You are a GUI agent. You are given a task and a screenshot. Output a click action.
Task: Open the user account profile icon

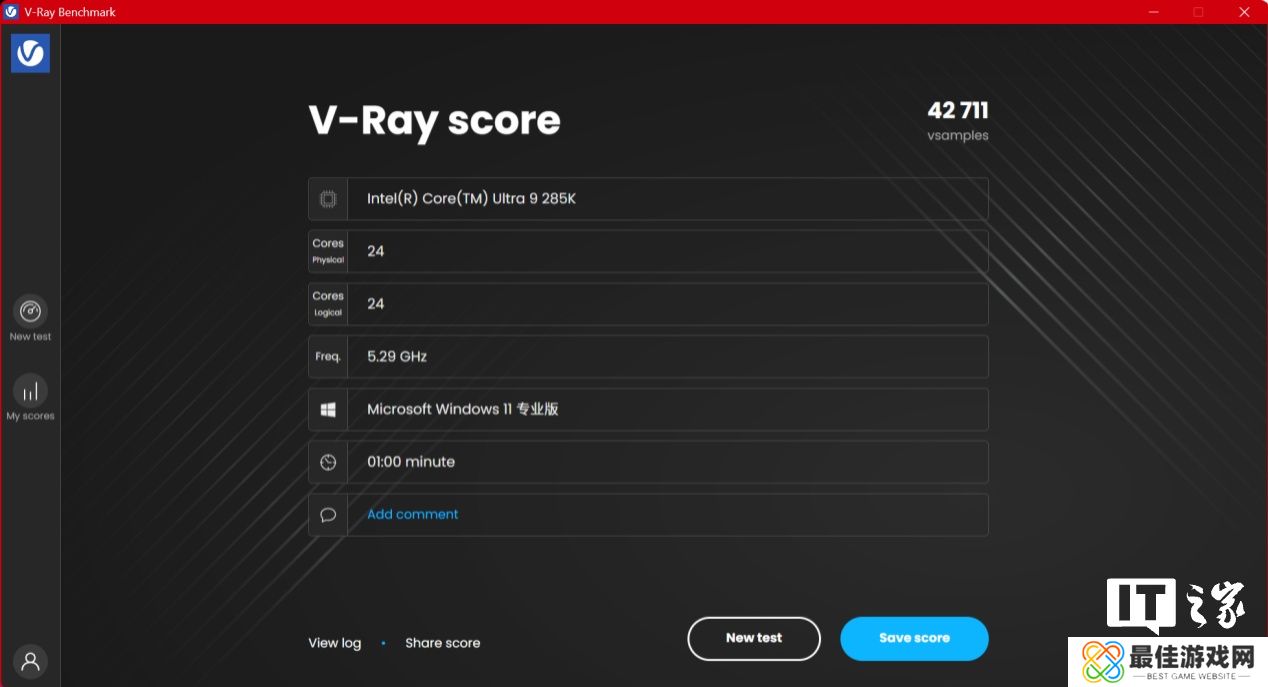[30, 661]
